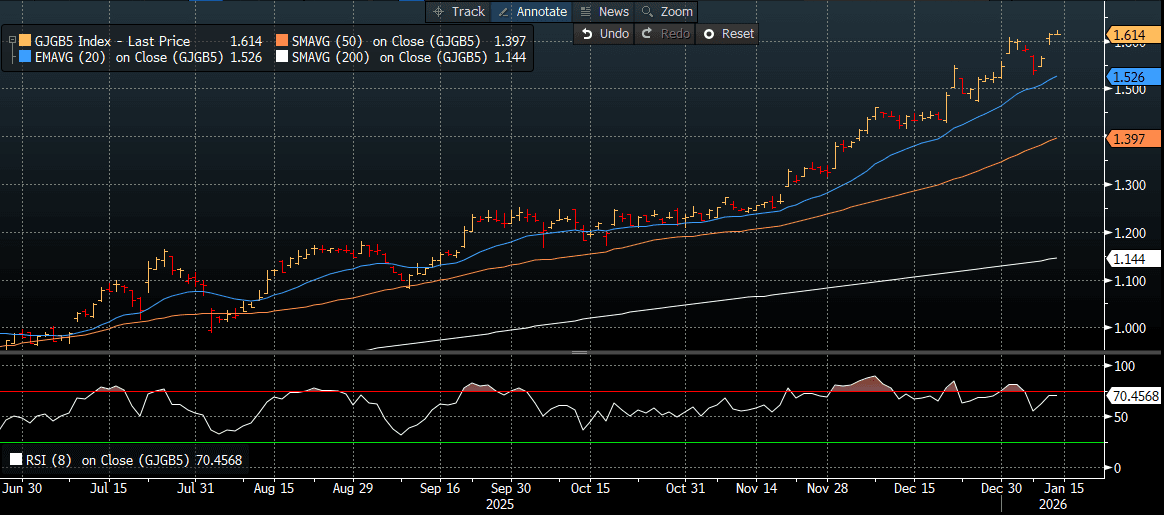This screenshot has width=1164, height=515.
Task: Click Reset to restore the chart
Action: pyautogui.click(x=727, y=33)
